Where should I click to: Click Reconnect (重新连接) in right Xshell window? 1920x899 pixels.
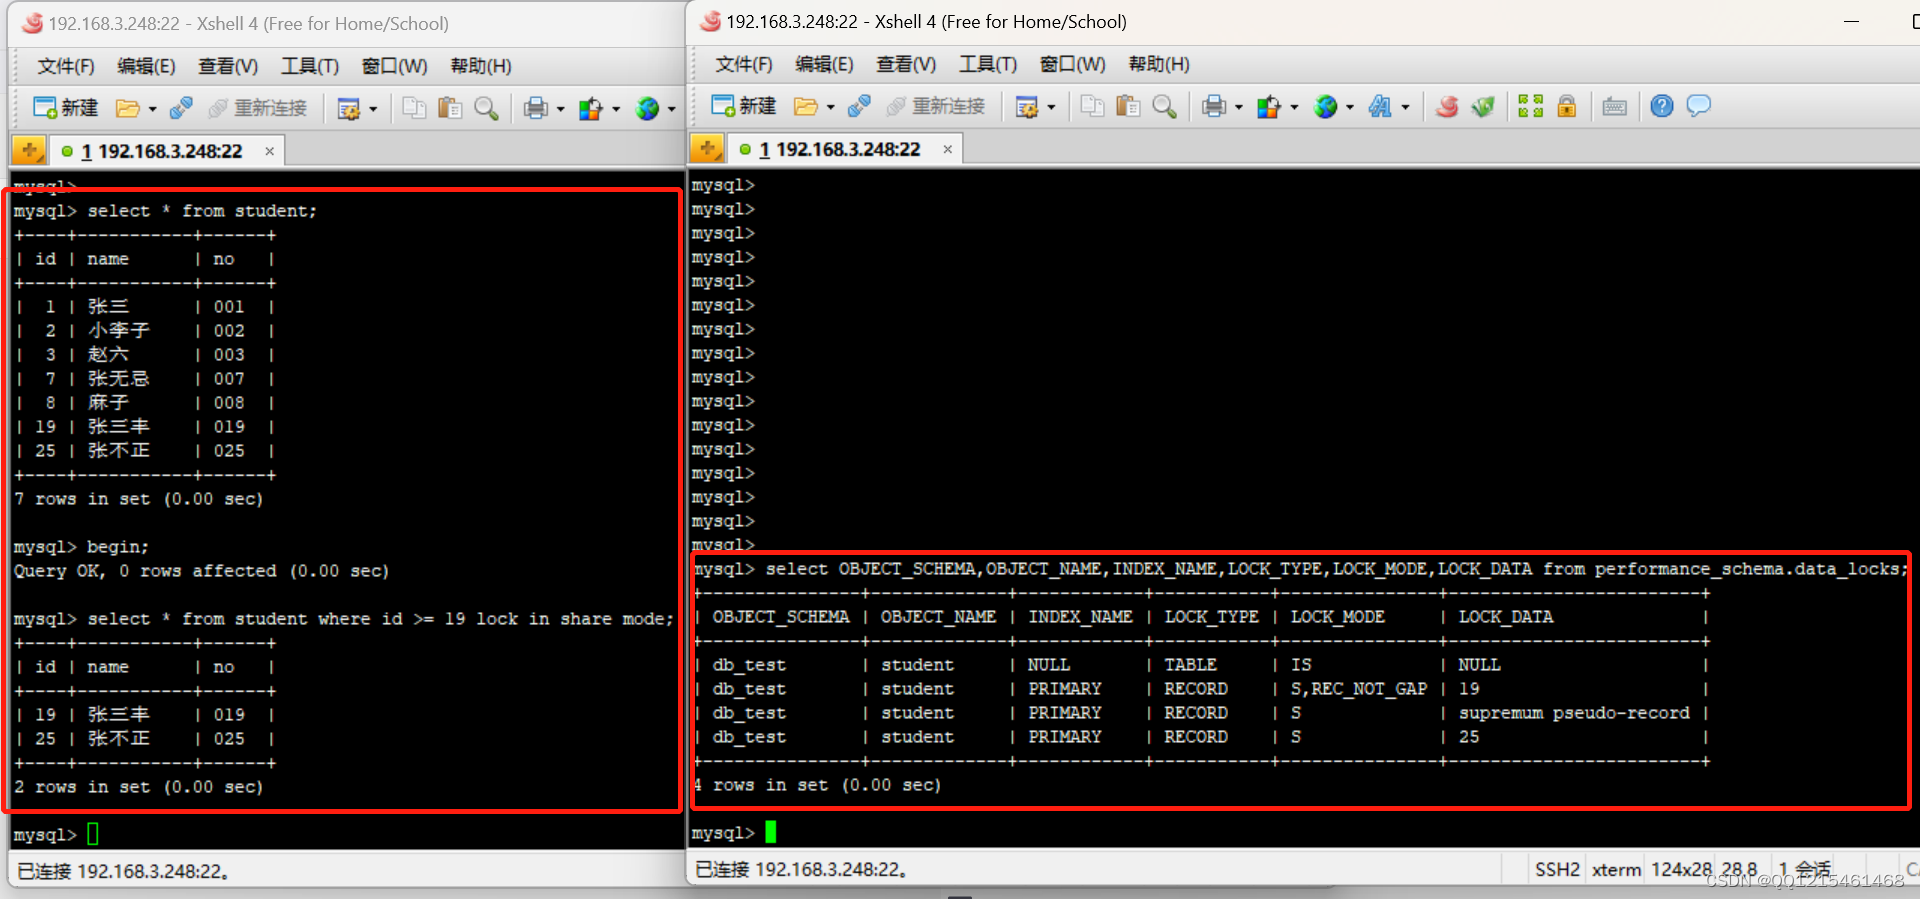coord(935,106)
